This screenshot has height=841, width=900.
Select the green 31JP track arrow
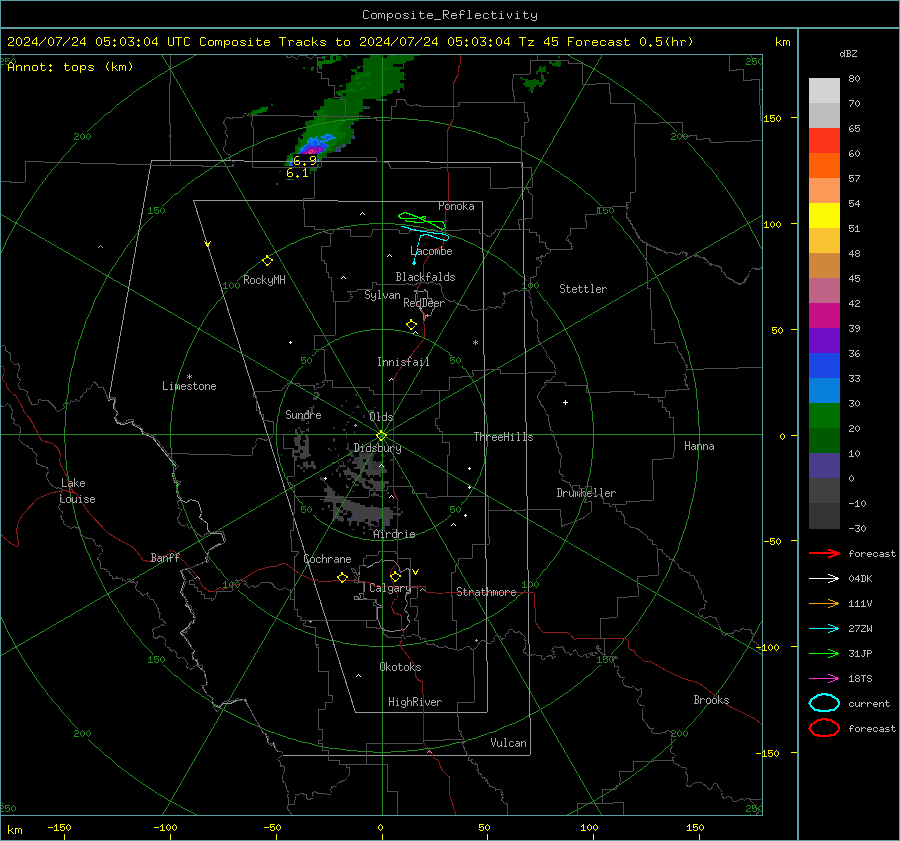[824, 653]
